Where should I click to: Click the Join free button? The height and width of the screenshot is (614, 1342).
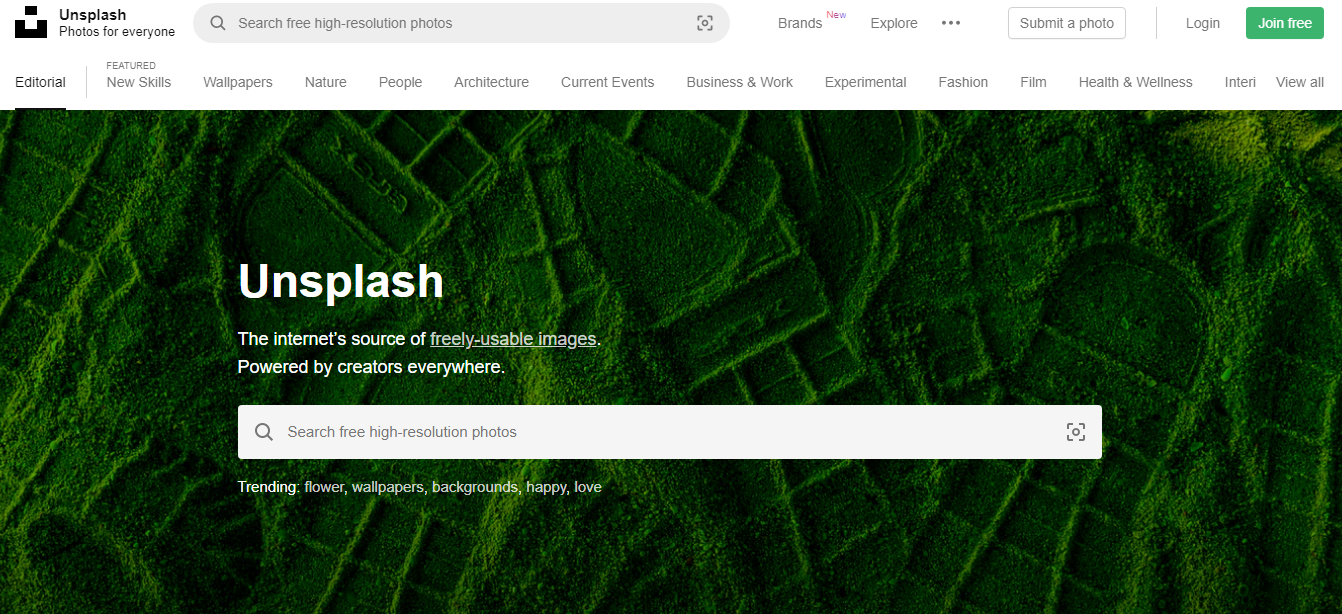coord(1285,23)
